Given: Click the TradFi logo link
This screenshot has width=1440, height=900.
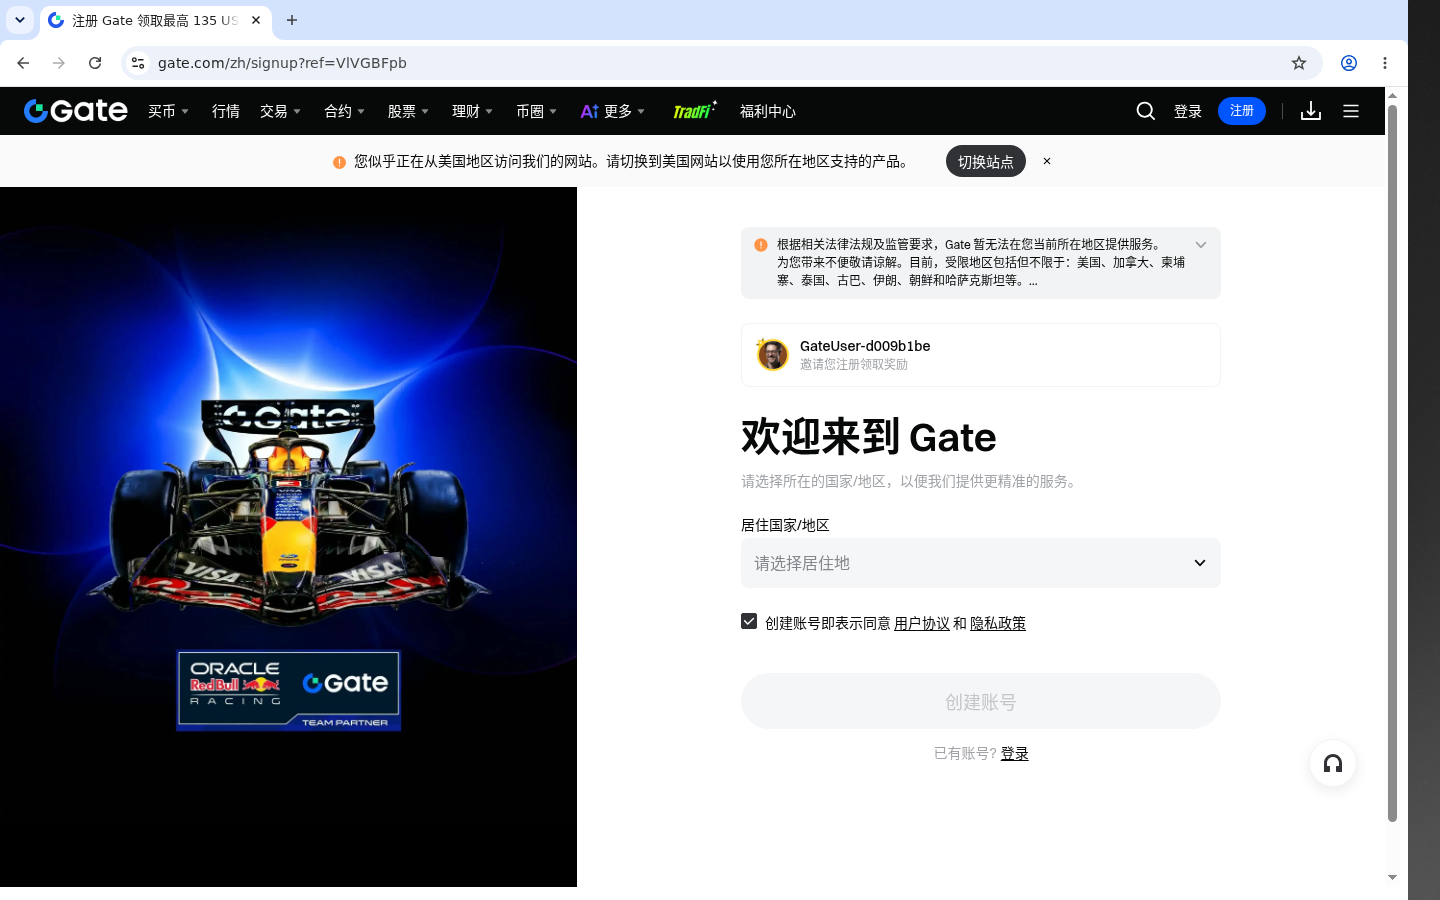Looking at the screenshot, I should point(694,111).
